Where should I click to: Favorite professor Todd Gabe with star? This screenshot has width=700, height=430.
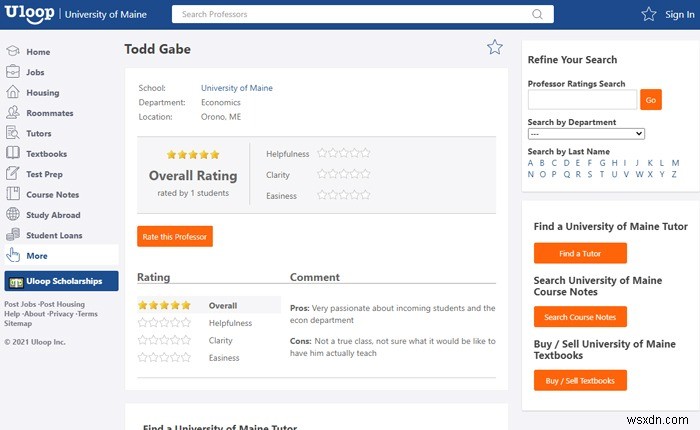[x=494, y=47]
